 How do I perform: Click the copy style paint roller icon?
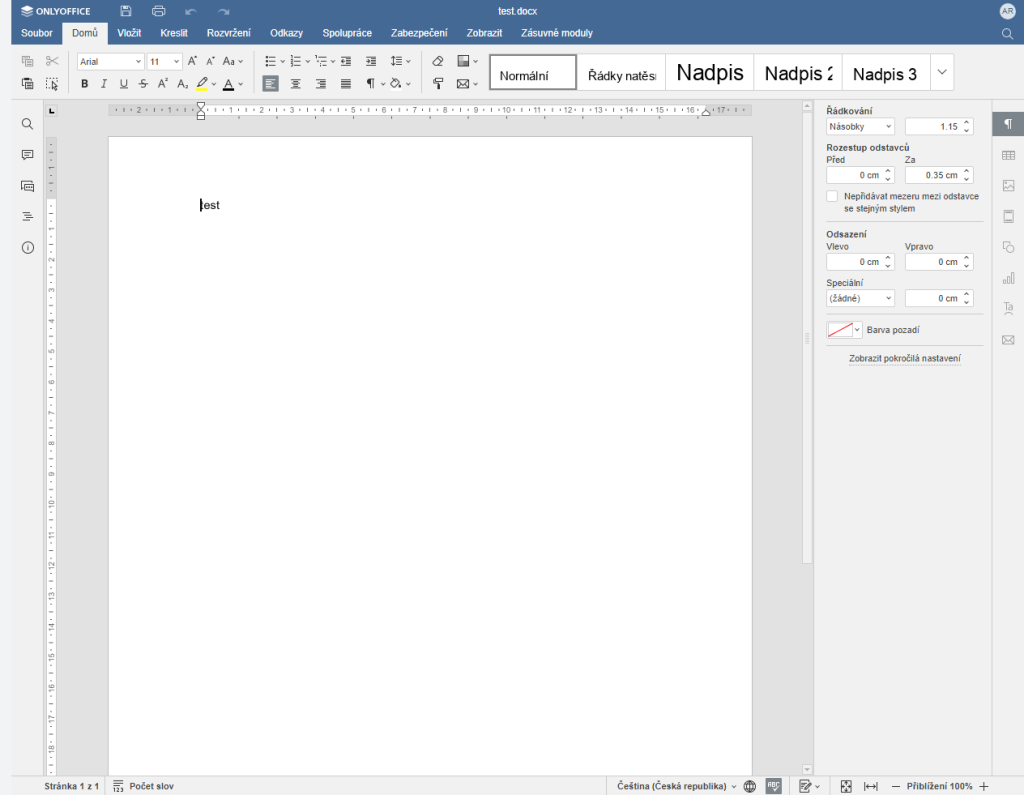click(438, 84)
